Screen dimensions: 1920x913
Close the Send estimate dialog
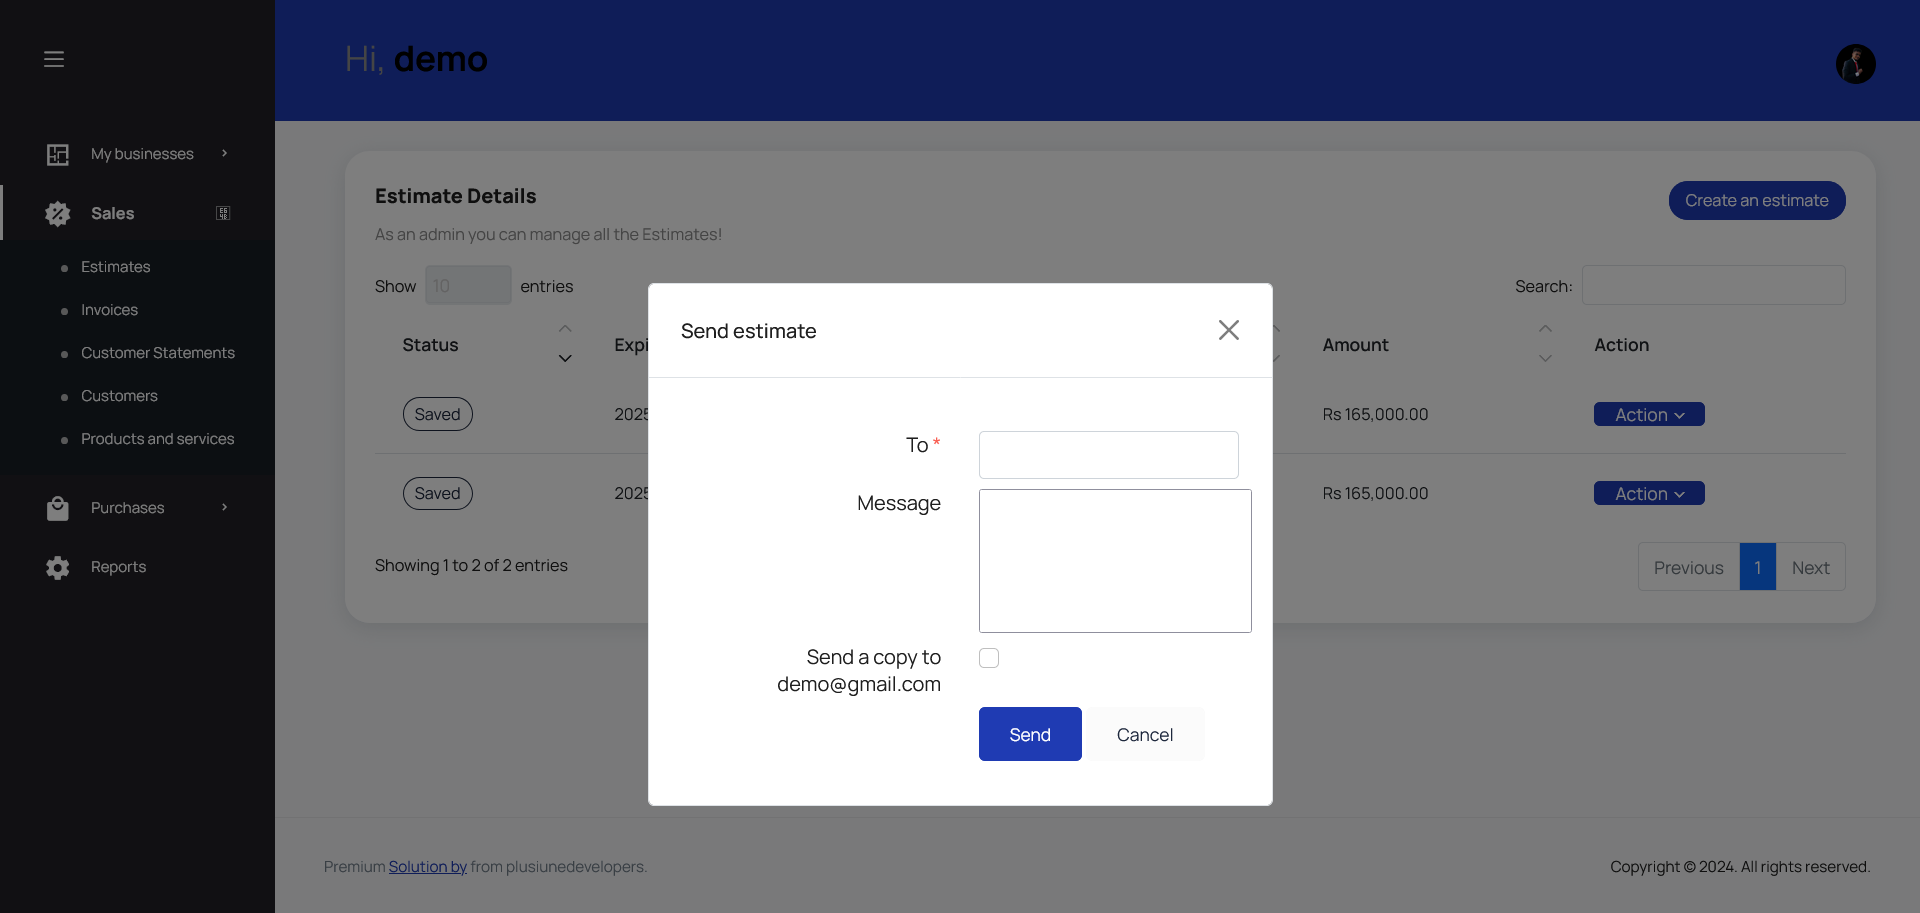pyautogui.click(x=1228, y=330)
